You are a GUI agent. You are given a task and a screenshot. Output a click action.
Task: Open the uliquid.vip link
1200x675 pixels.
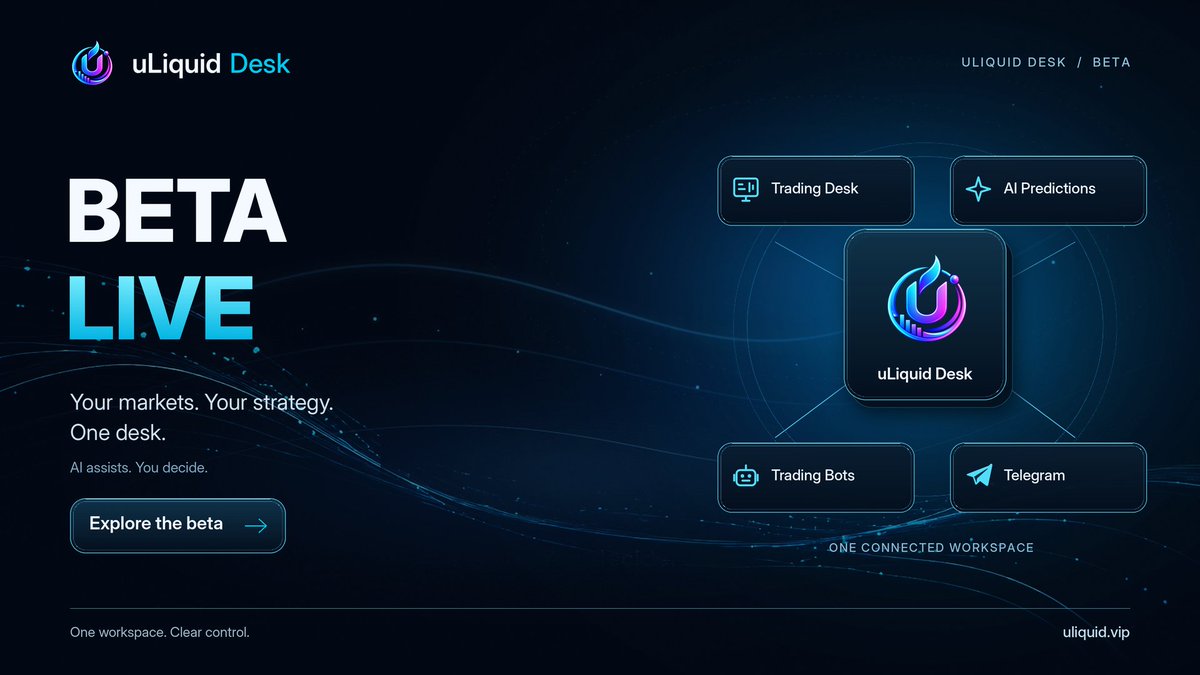1097,633
